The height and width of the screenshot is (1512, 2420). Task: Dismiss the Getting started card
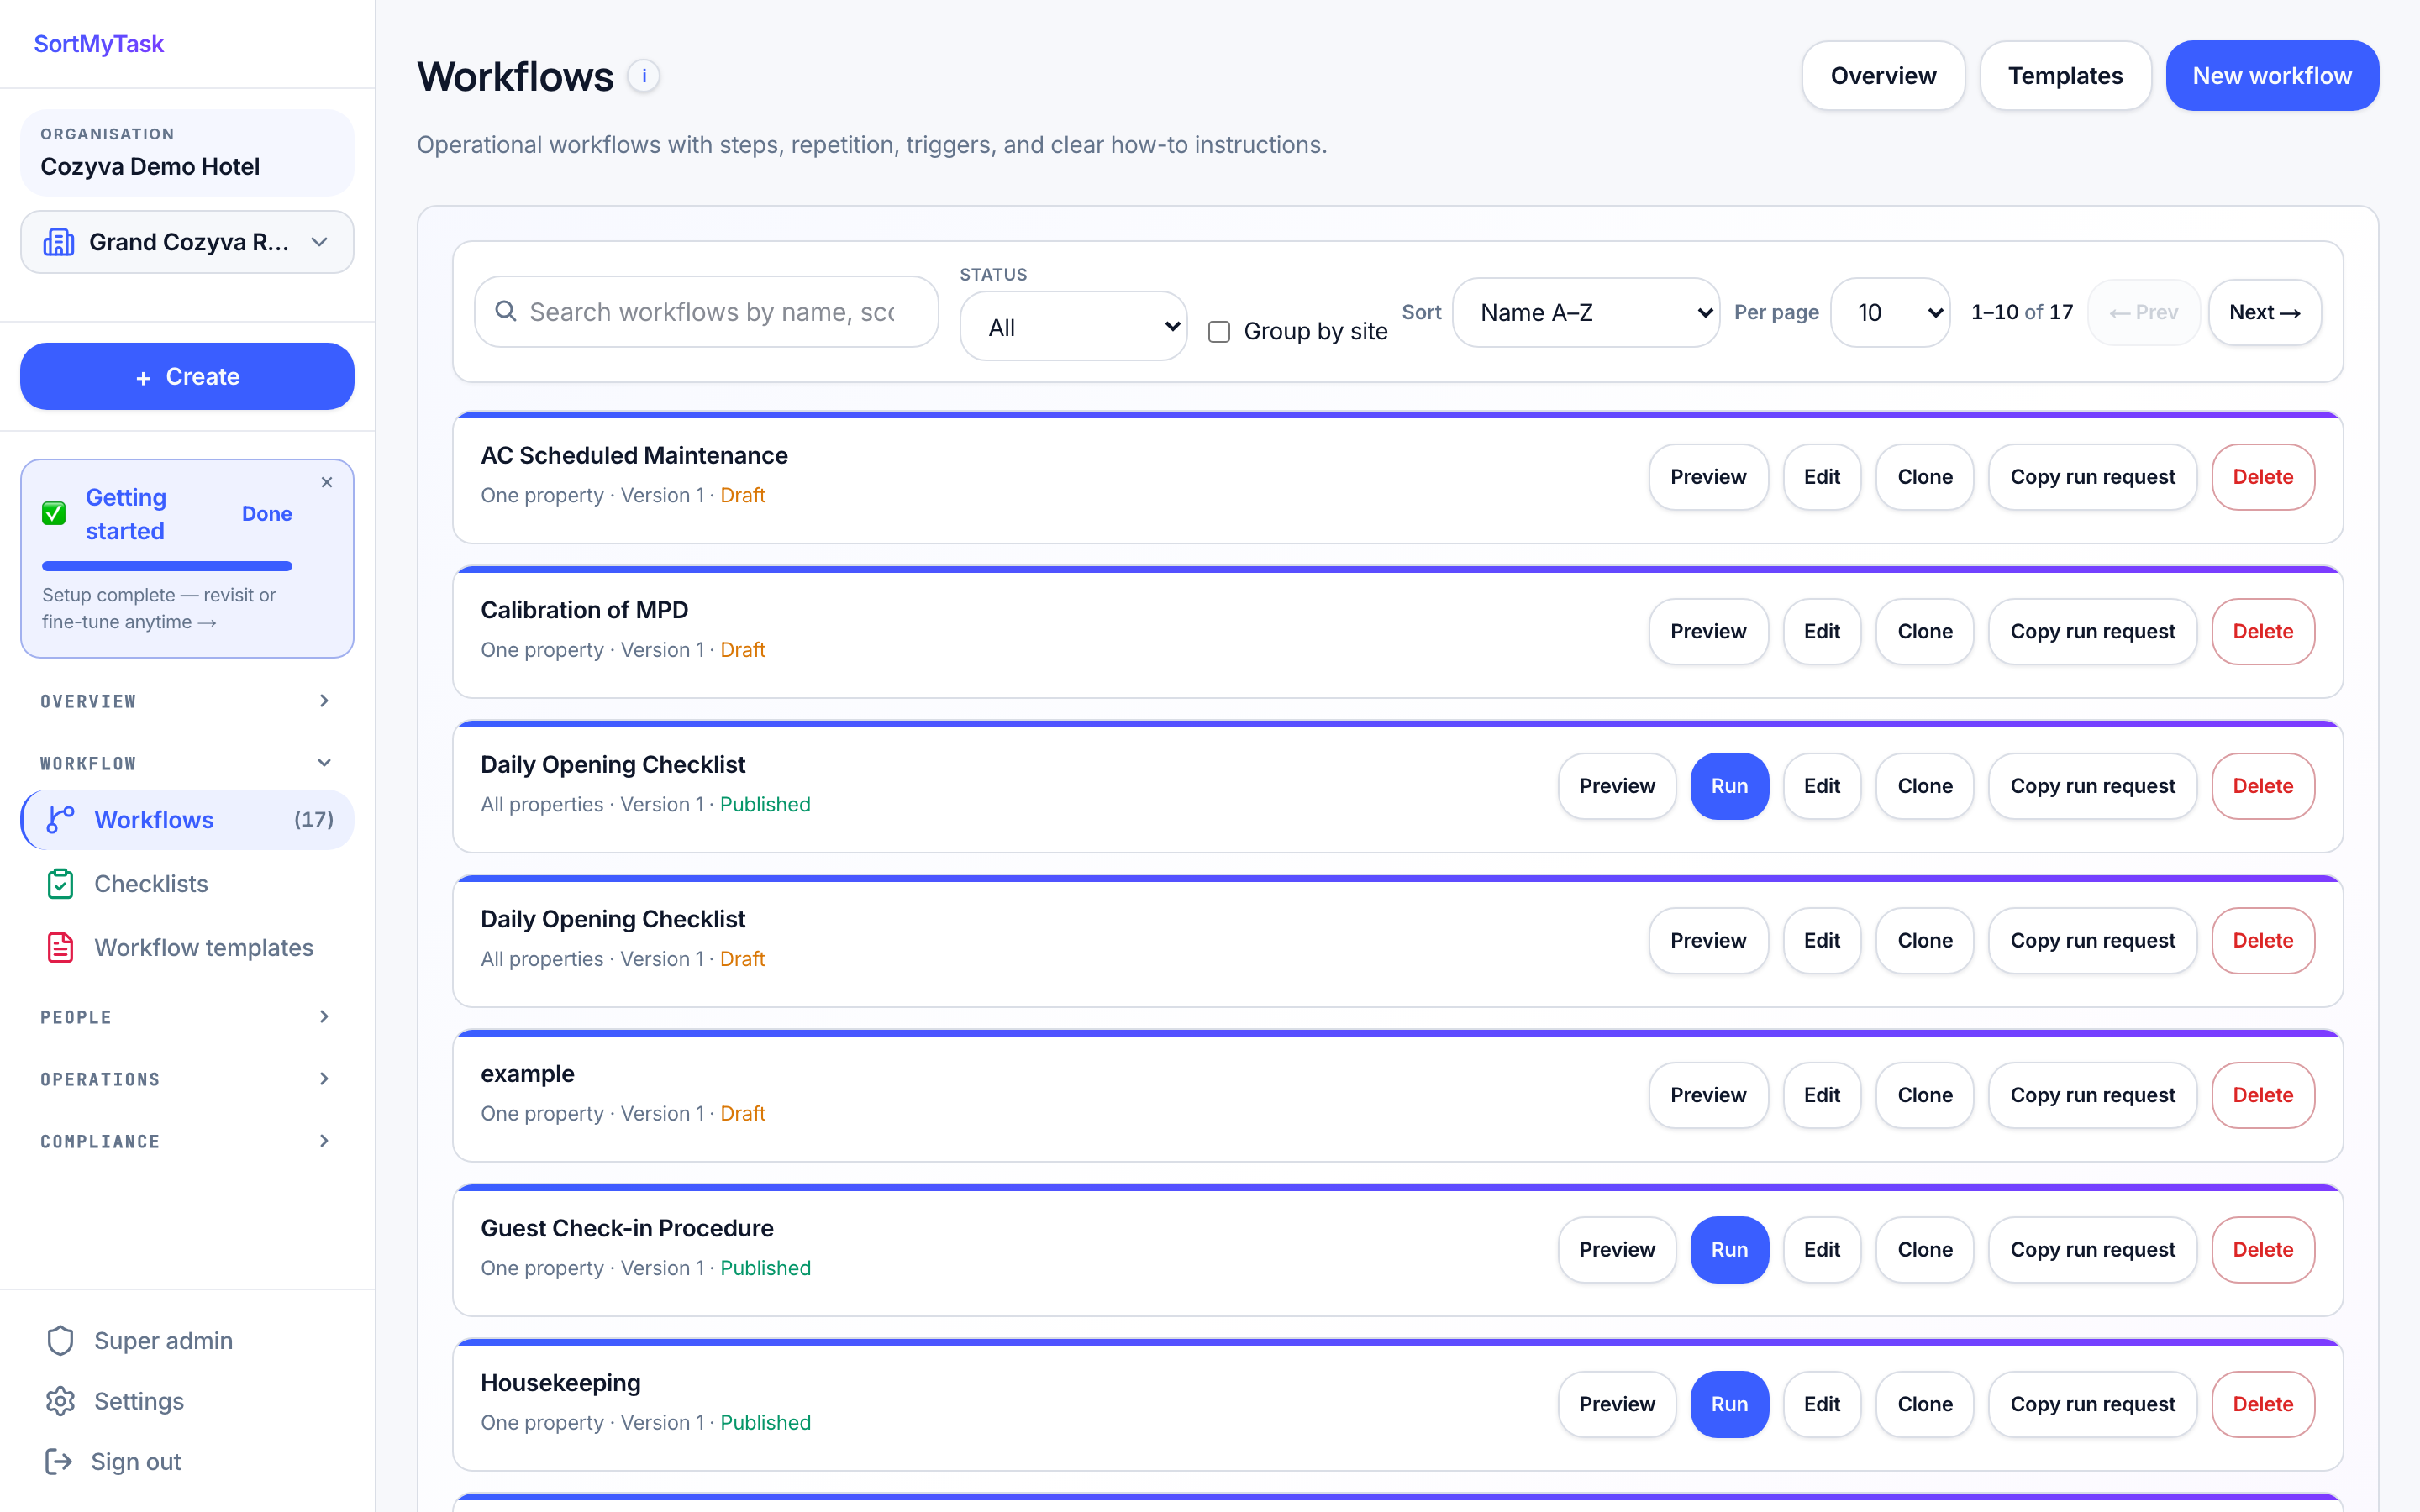(327, 482)
